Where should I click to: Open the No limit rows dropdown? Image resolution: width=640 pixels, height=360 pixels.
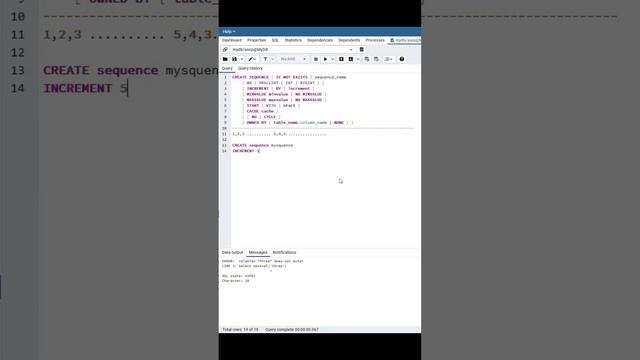293,59
